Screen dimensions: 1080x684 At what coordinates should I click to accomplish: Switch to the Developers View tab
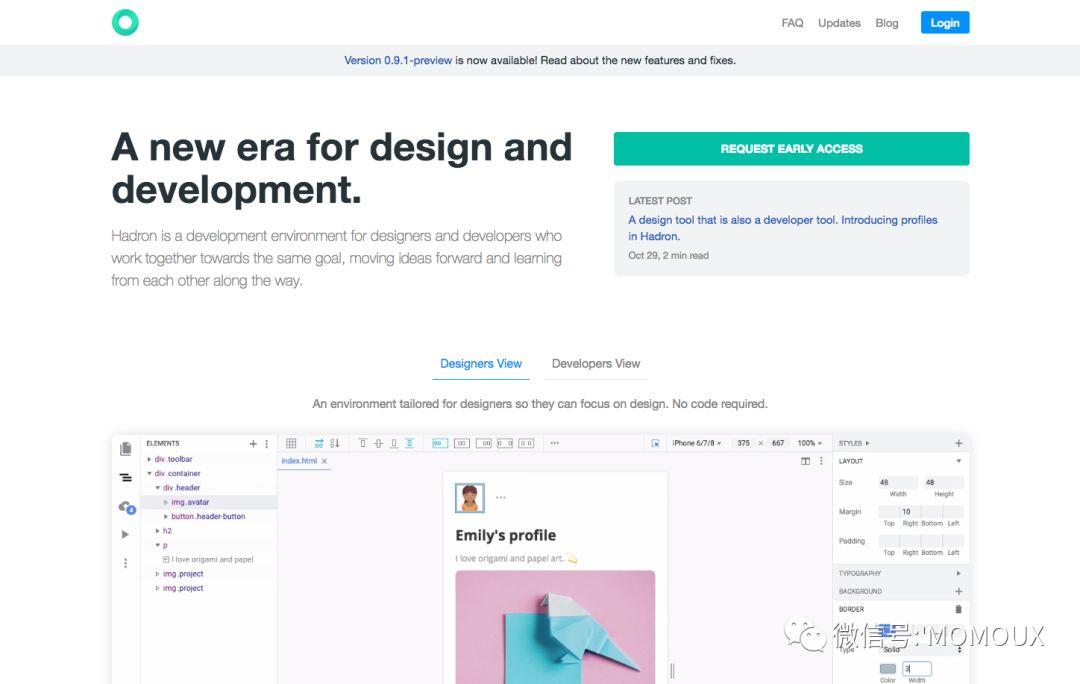tap(596, 364)
